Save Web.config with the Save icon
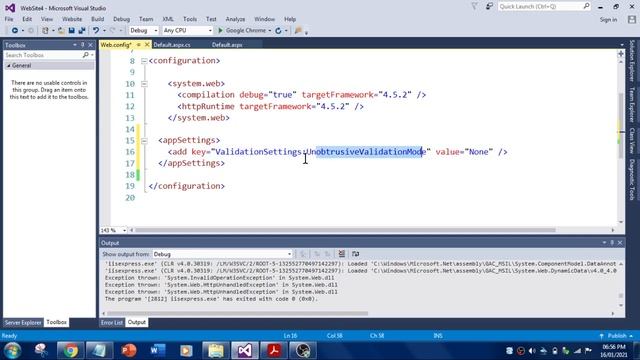Image resolution: width=640 pixels, height=360 pixels. pyautogui.click(x=71, y=31)
